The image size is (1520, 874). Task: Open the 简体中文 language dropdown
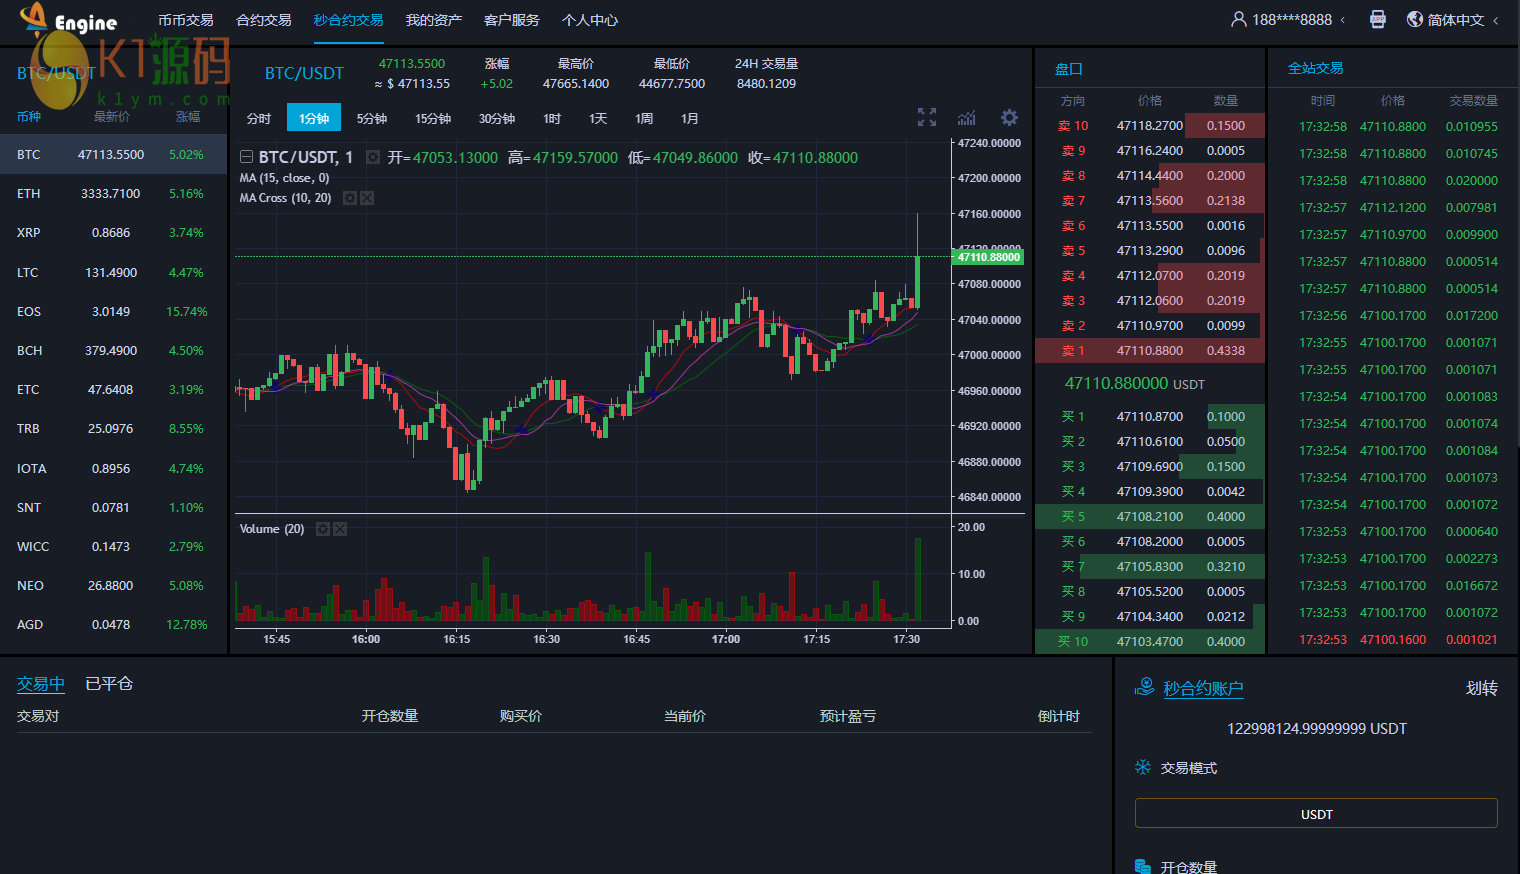(x=1453, y=20)
